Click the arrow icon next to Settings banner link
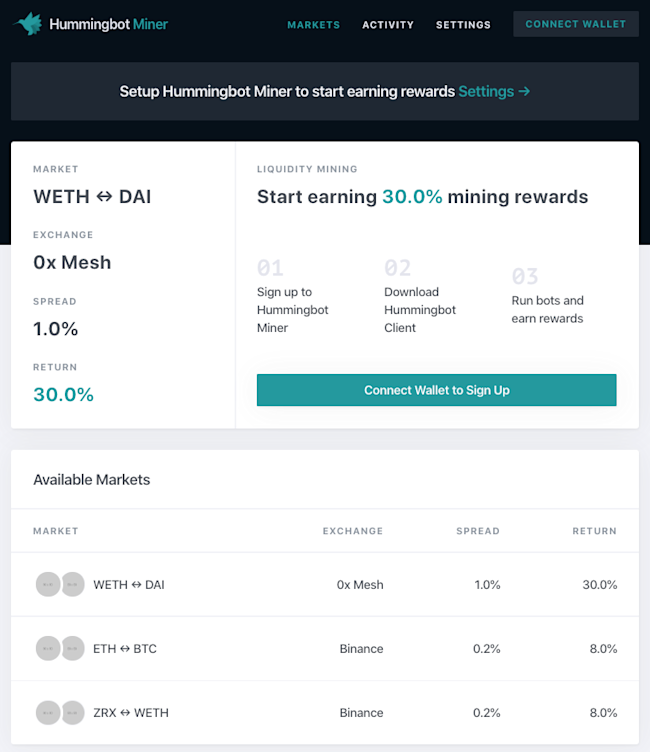Image resolution: width=650 pixels, height=752 pixels. coord(524,91)
